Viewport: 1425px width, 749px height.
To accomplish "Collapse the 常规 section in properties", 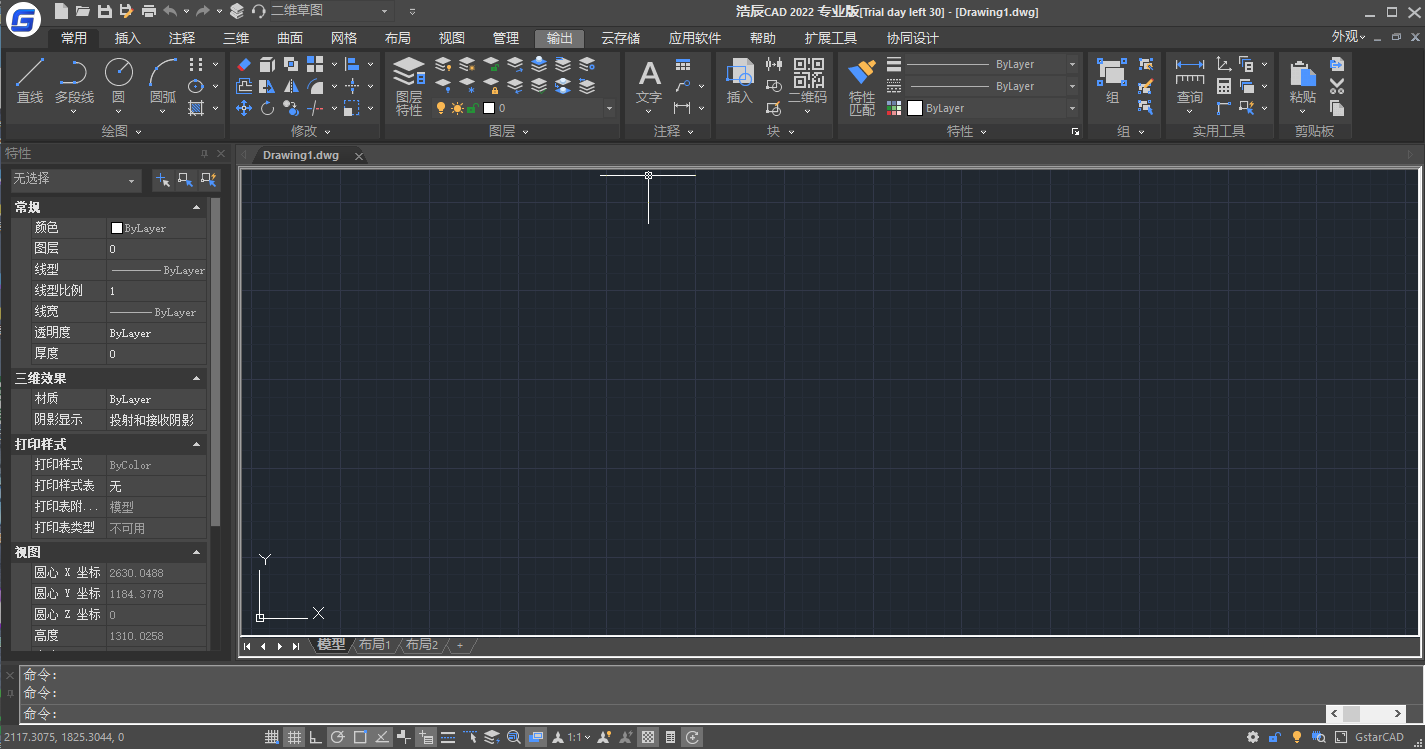I will tap(196, 207).
